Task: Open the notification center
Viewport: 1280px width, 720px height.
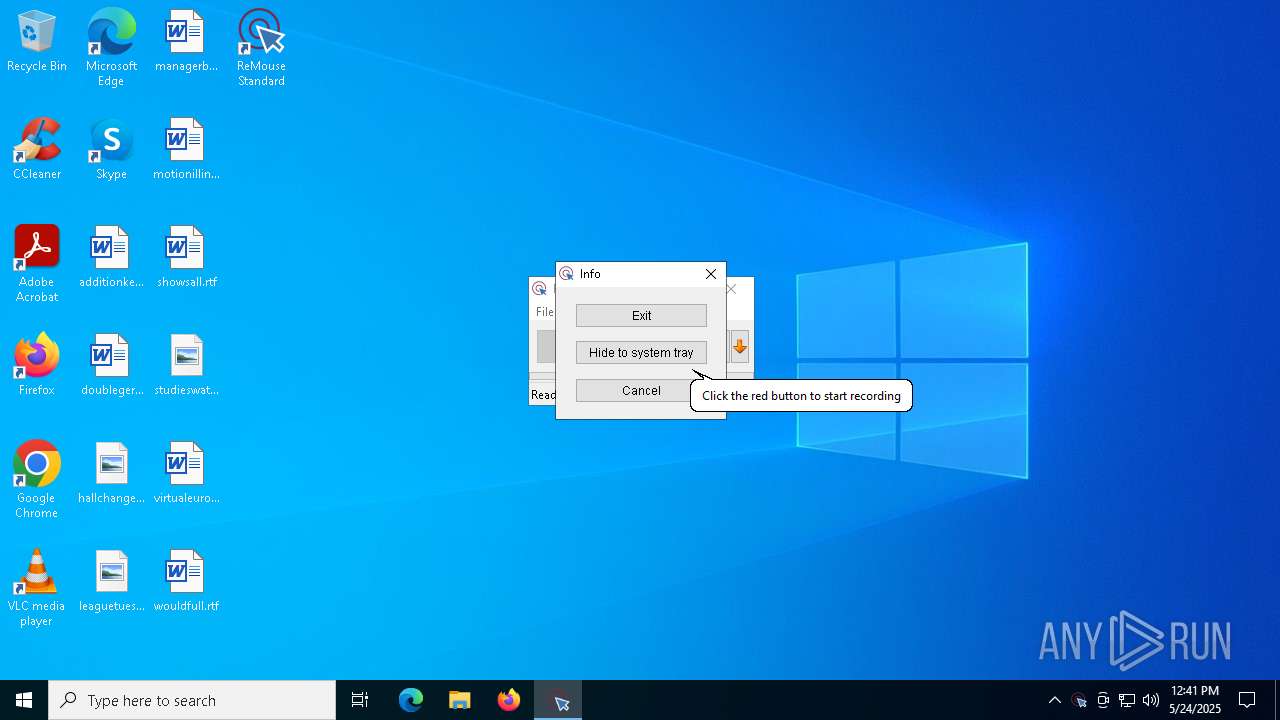Action: click(x=1247, y=700)
